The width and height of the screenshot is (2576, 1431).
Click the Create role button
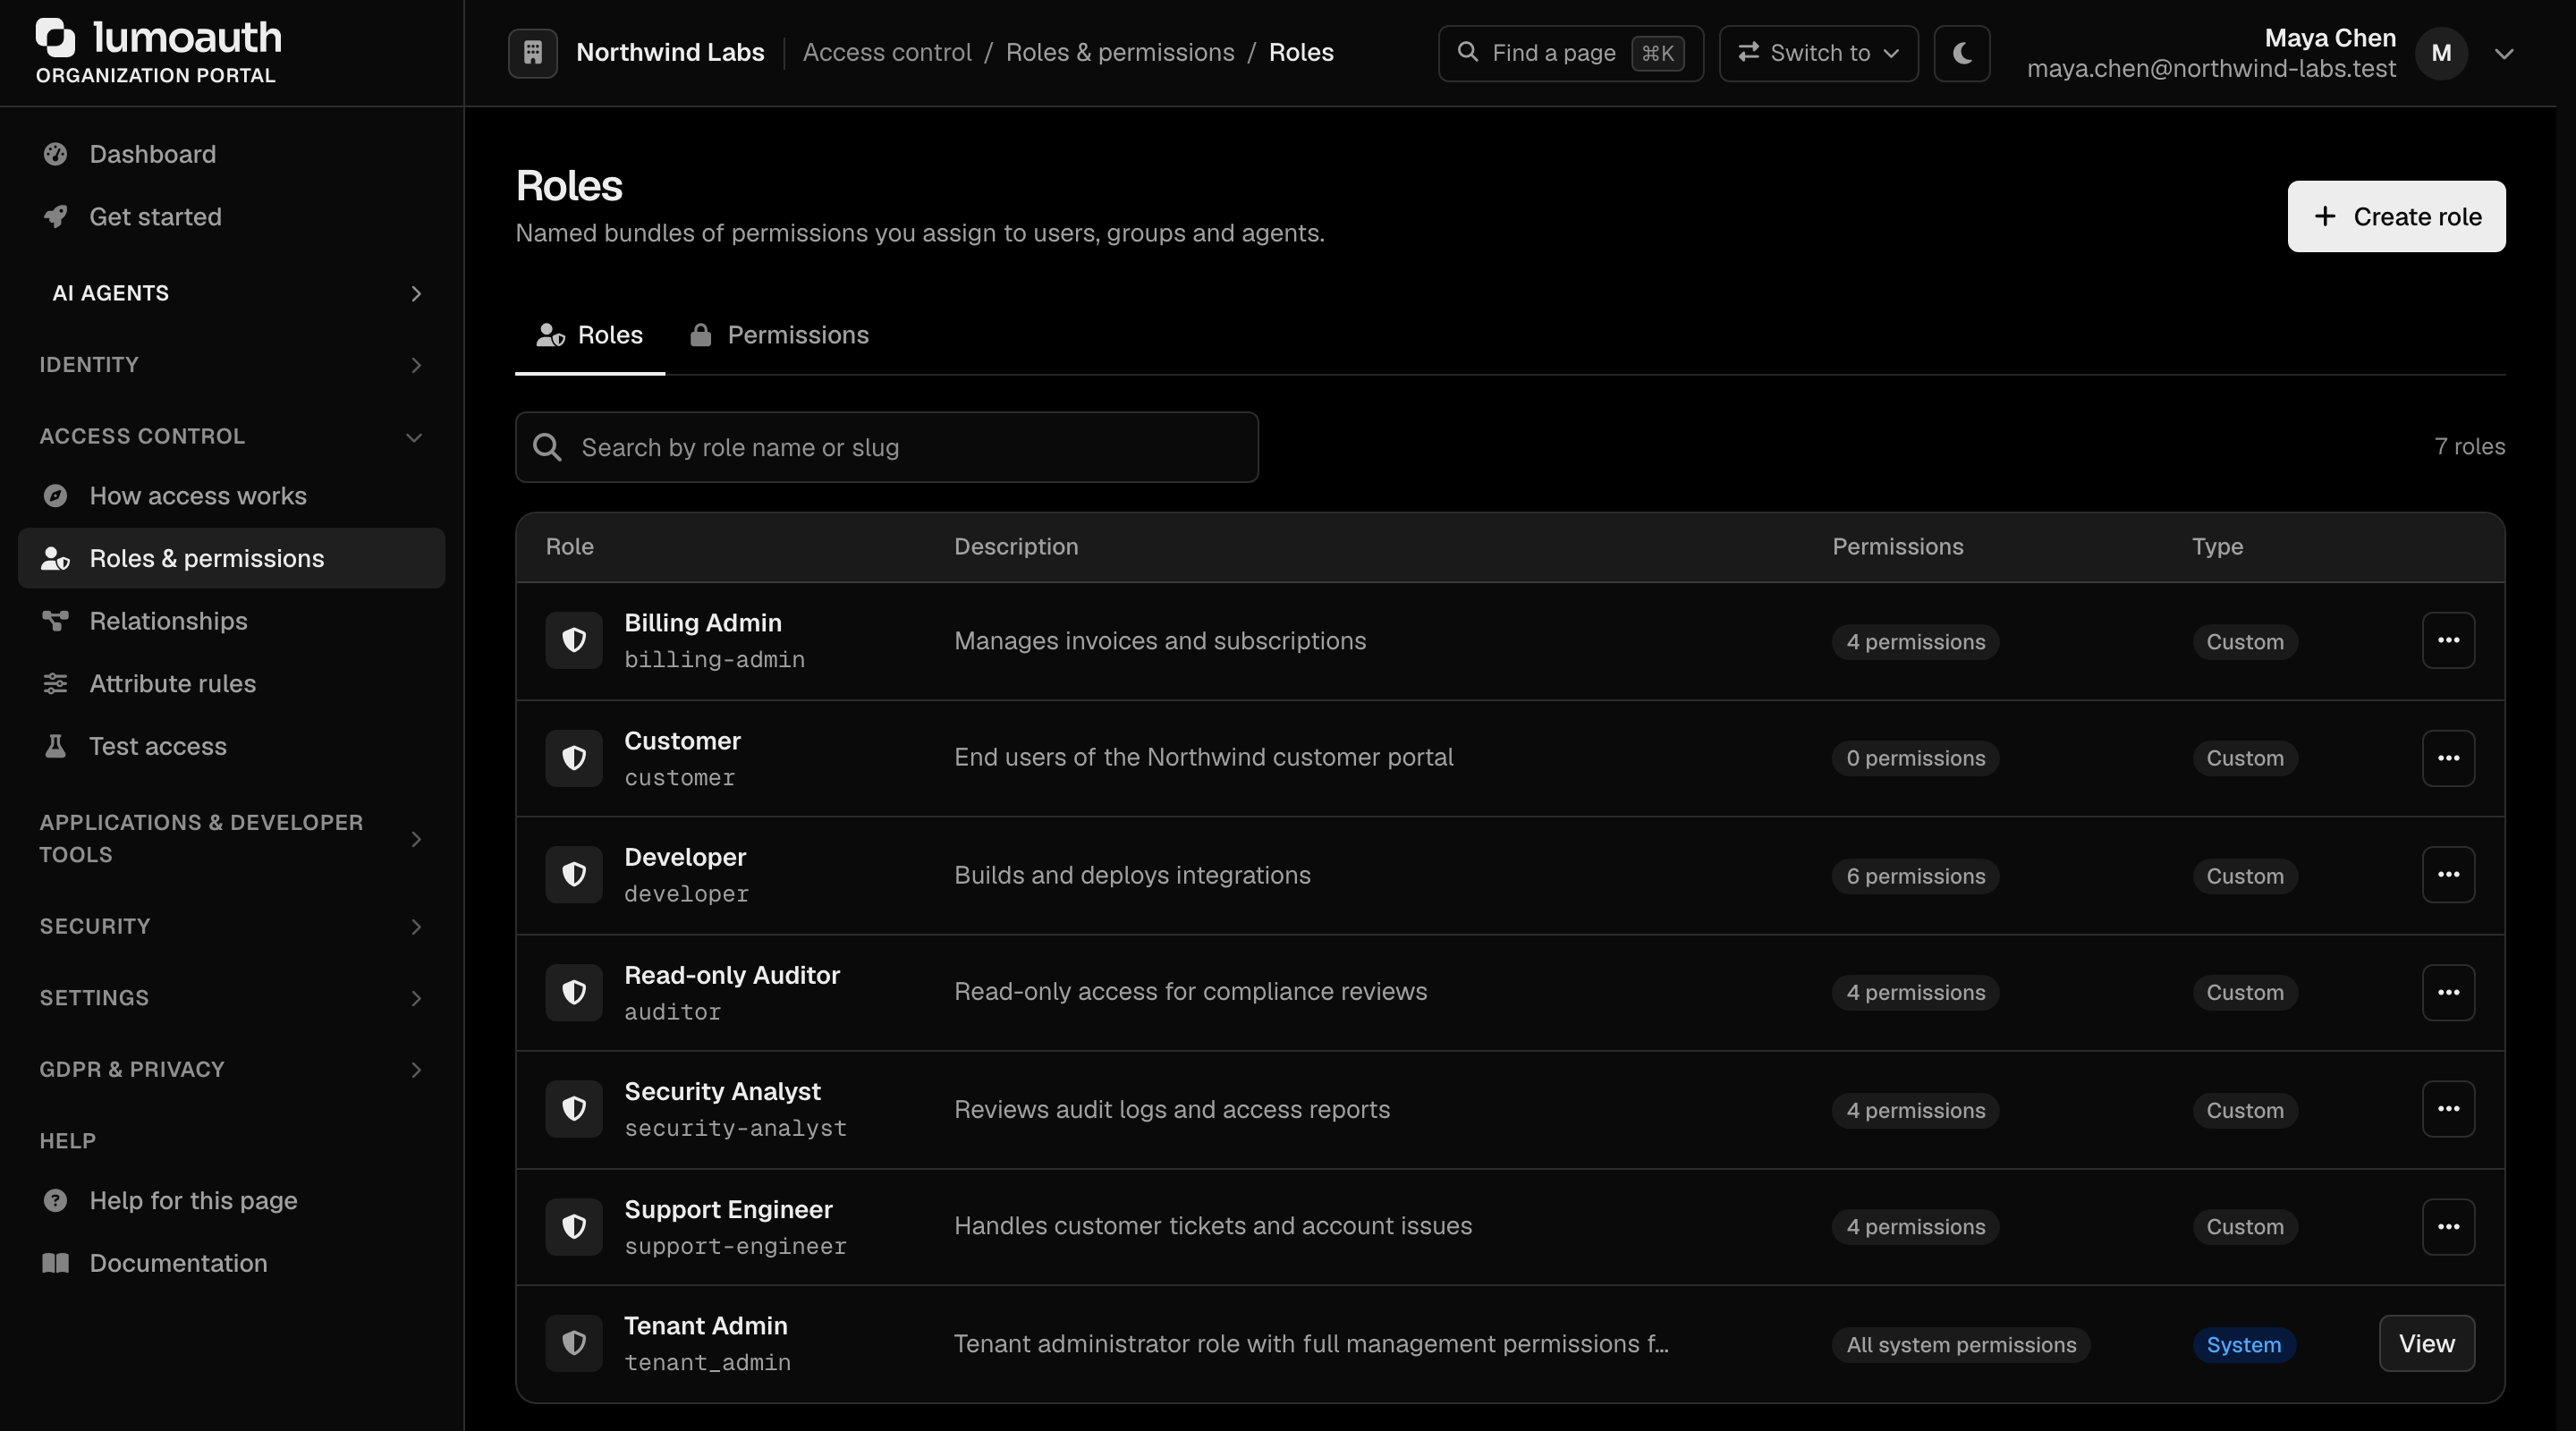pos(2396,216)
